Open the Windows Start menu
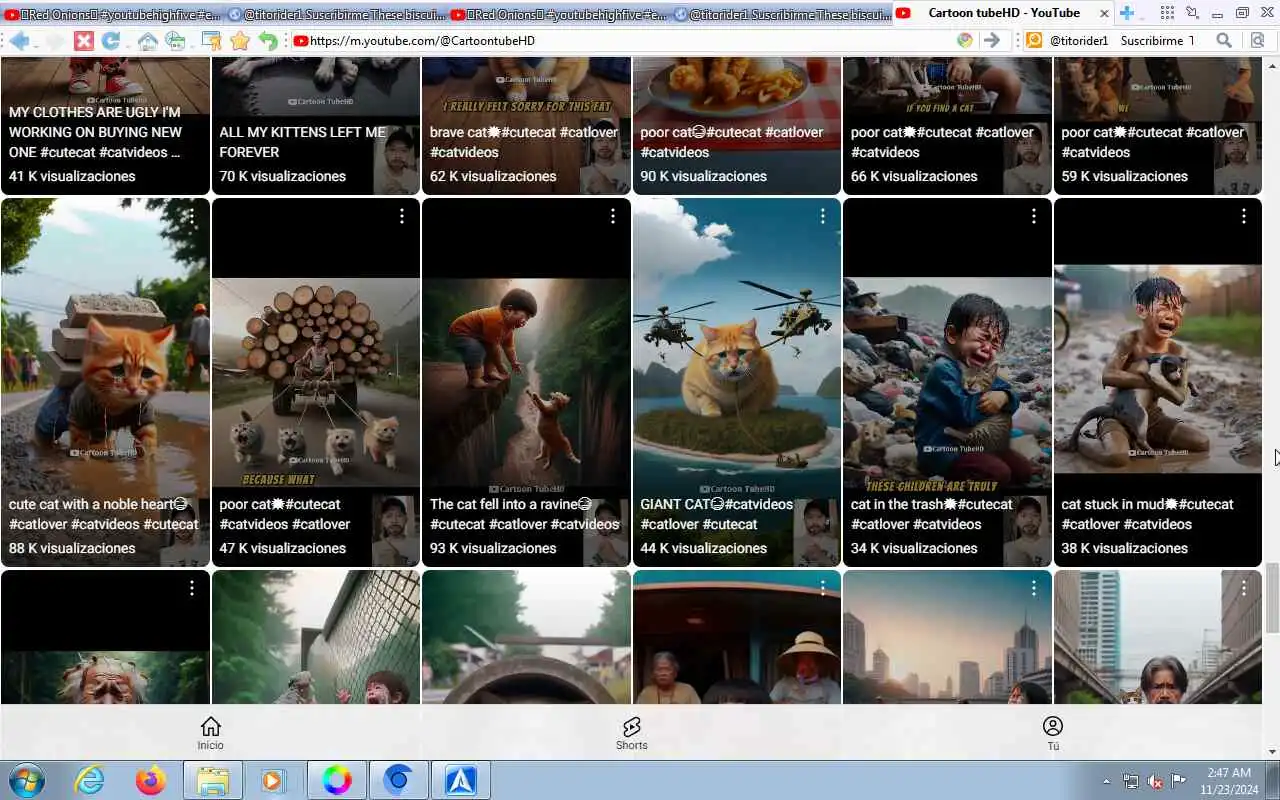 point(27,780)
